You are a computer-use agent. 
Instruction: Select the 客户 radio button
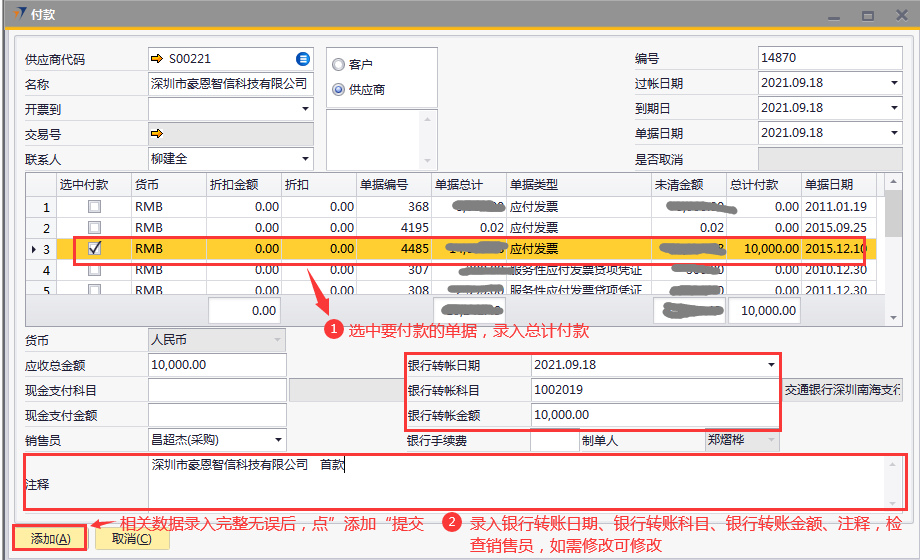tap(338, 64)
